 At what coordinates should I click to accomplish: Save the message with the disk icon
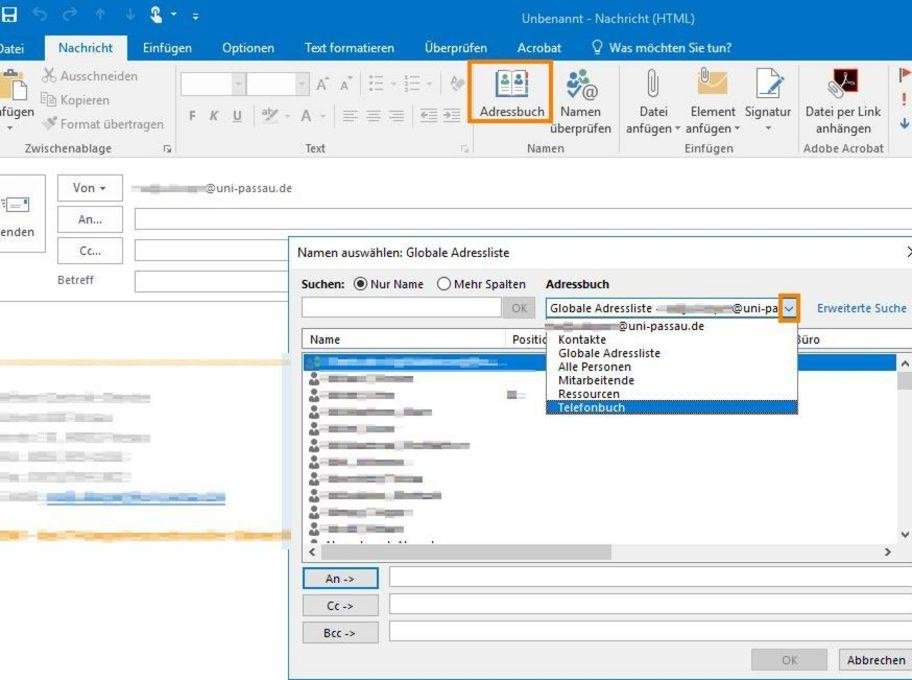click(x=9, y=15)
